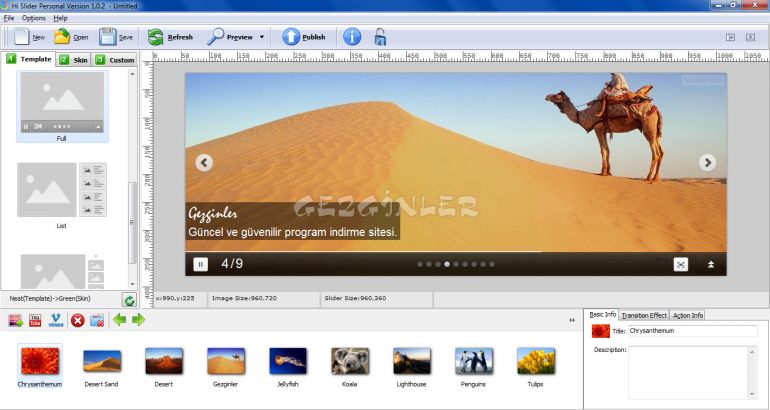This screenshot has height=410, width=770.
Task: Save the project with the Save icon
Action: (116, 37)
